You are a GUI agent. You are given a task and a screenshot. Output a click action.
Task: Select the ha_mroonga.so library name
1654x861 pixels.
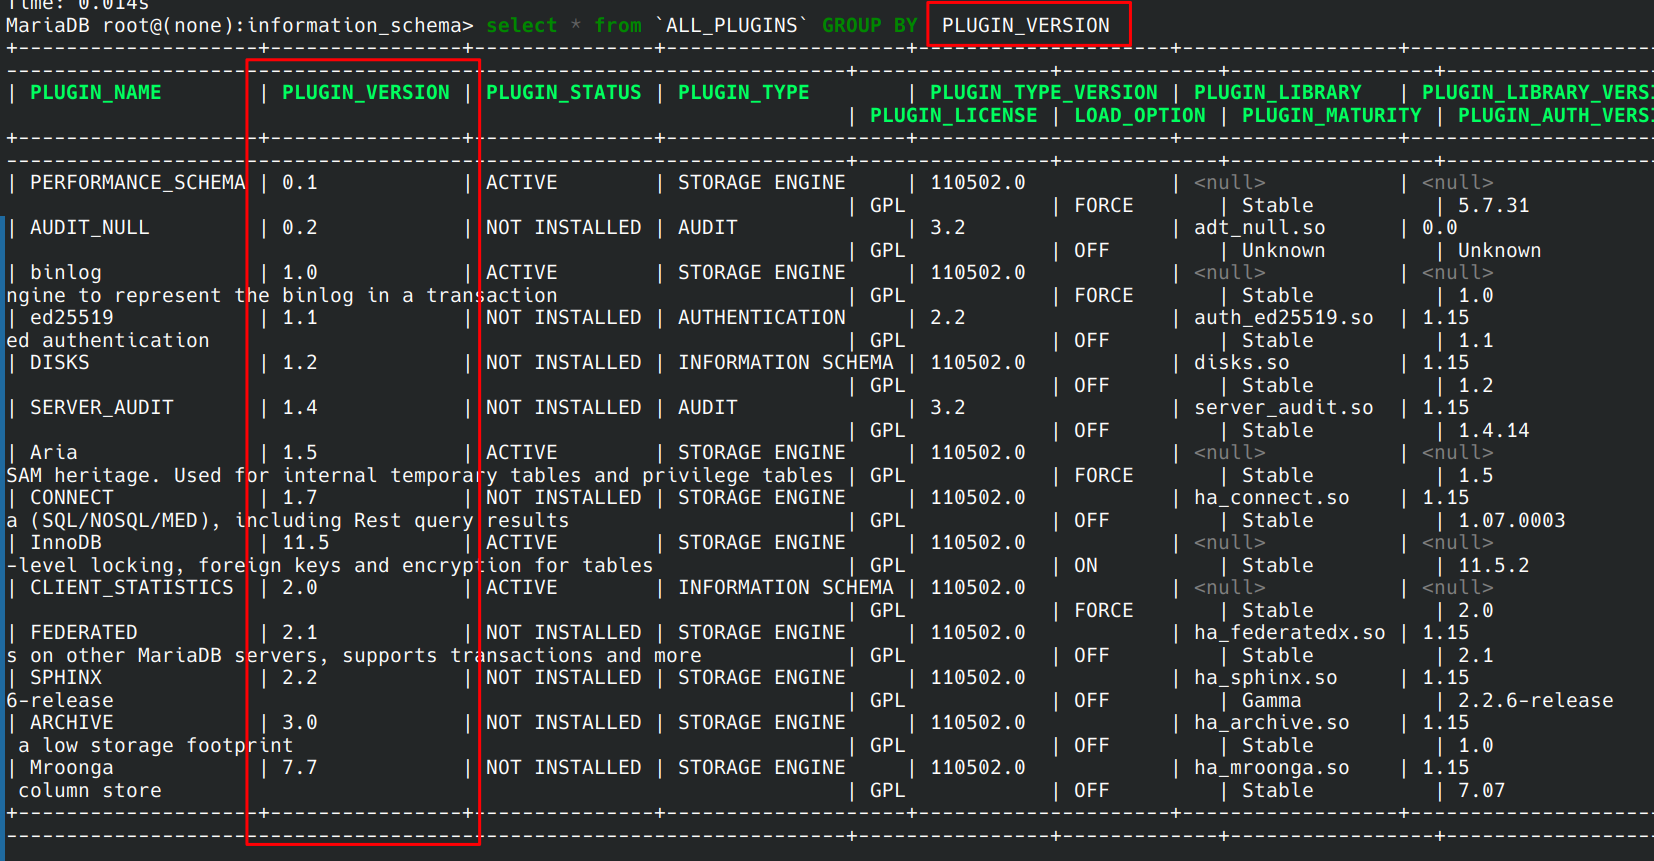click(x=1272, y=768)
